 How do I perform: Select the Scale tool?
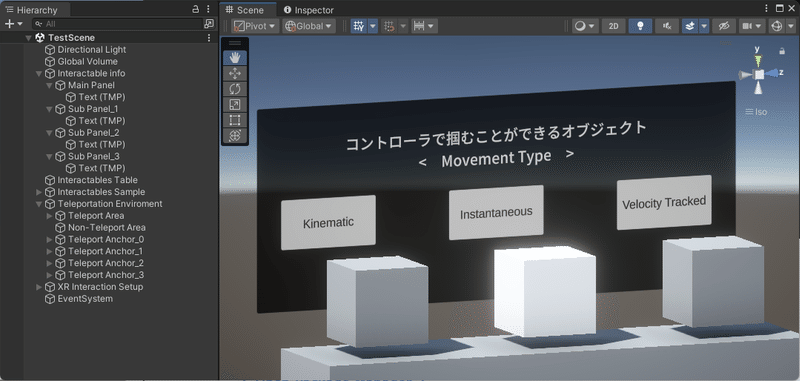pos(235,105)
